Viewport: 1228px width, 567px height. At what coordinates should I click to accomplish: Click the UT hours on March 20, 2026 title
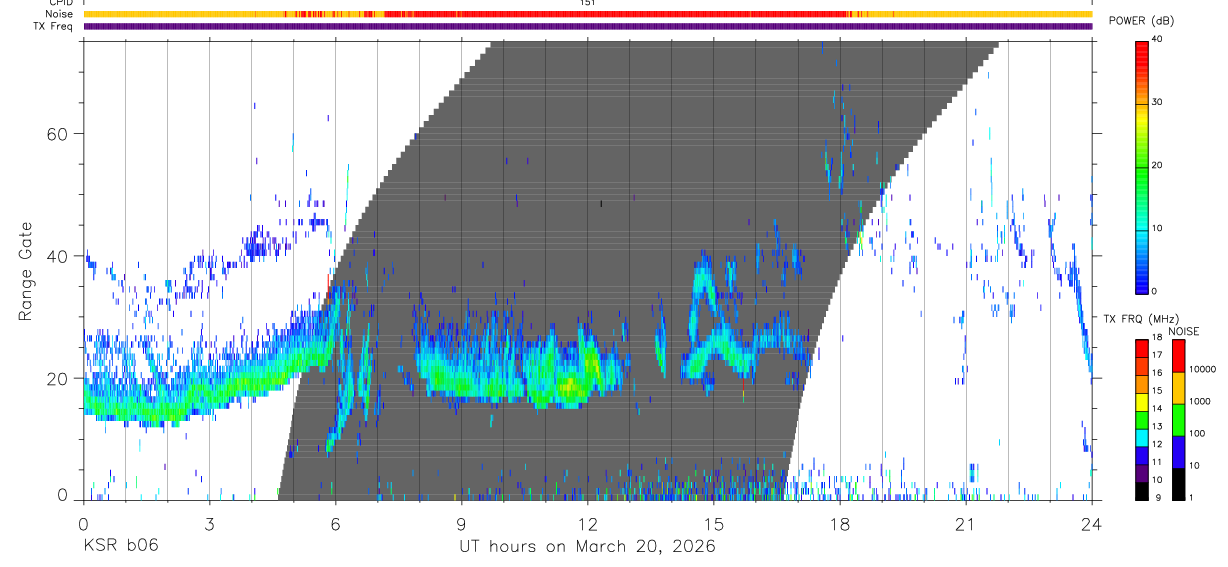588,547
